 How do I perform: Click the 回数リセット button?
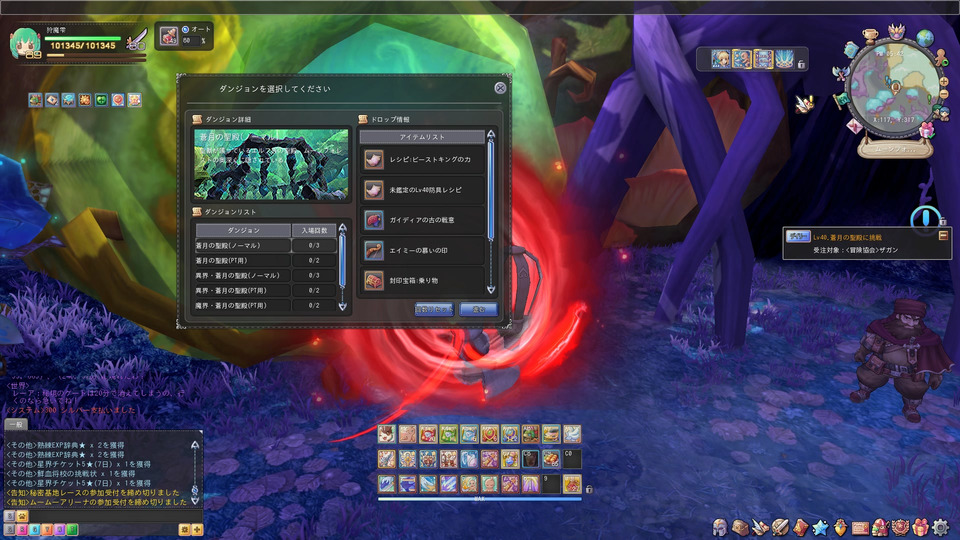click(x=434, y=309)
